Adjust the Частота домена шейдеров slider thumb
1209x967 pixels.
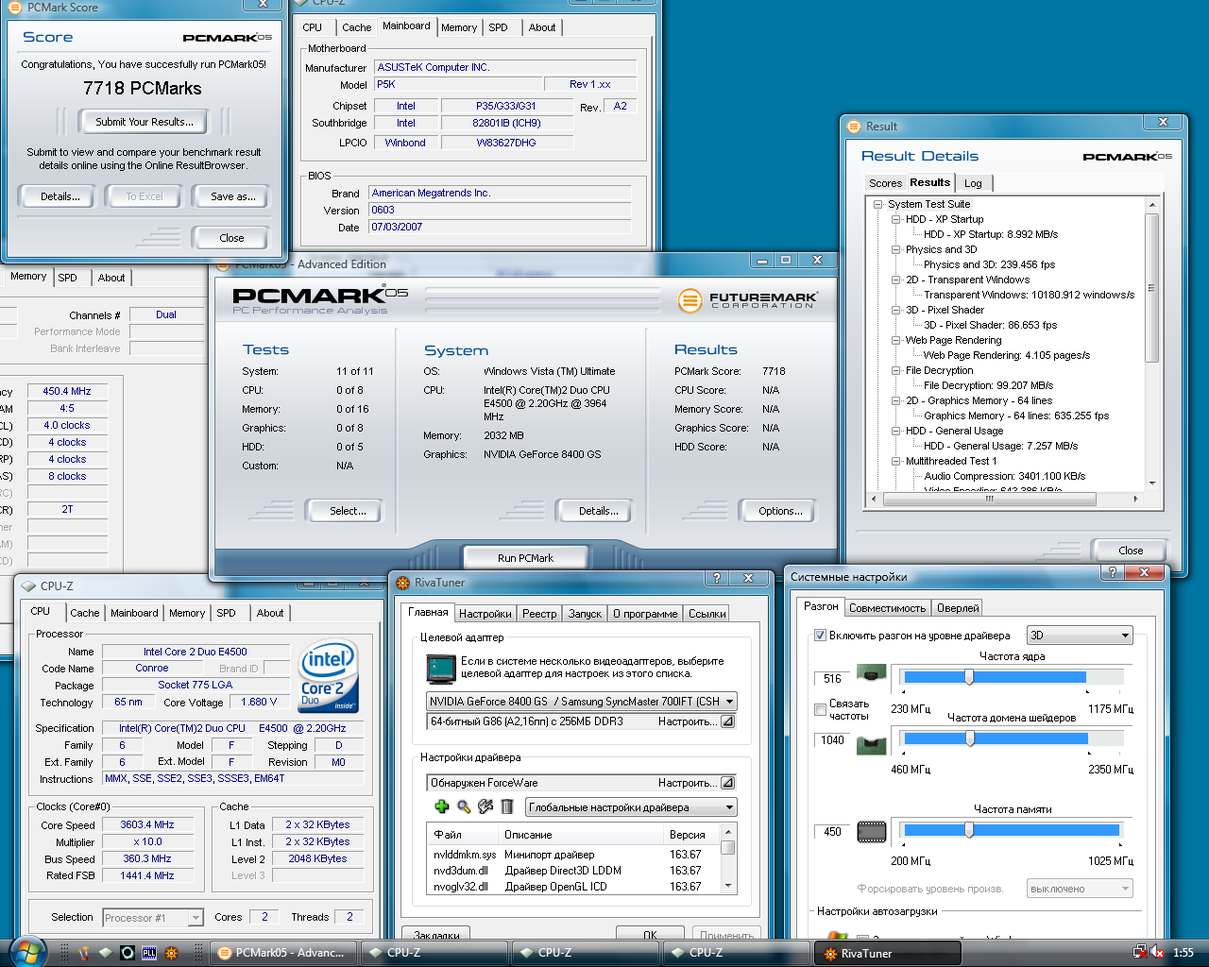[x=969, y=738]
